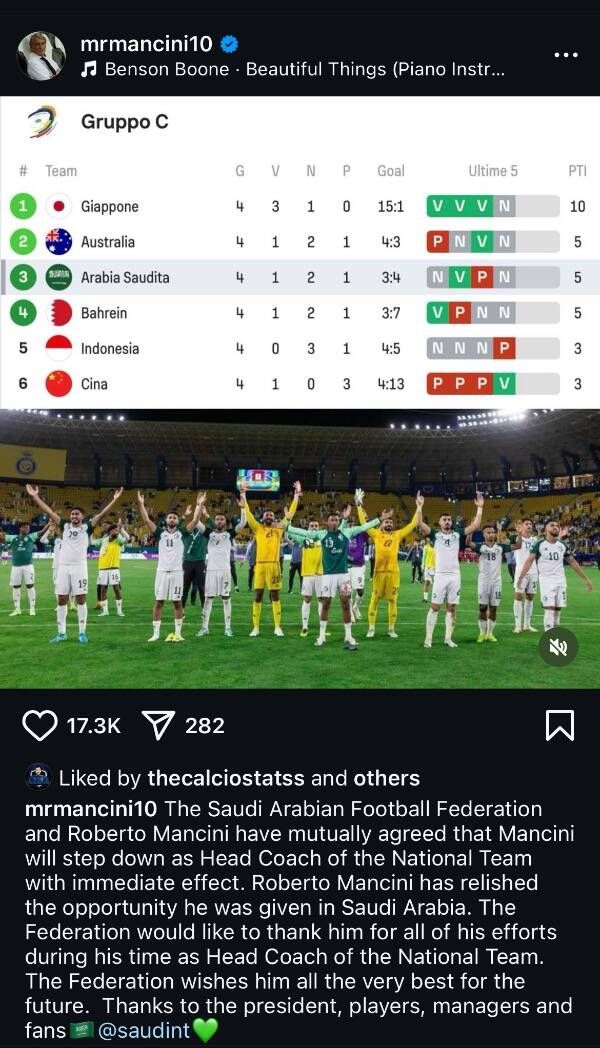The image size is (600, 1048).
Task: Tap the 17.3K likes count
Action: [x=93, y=725]
